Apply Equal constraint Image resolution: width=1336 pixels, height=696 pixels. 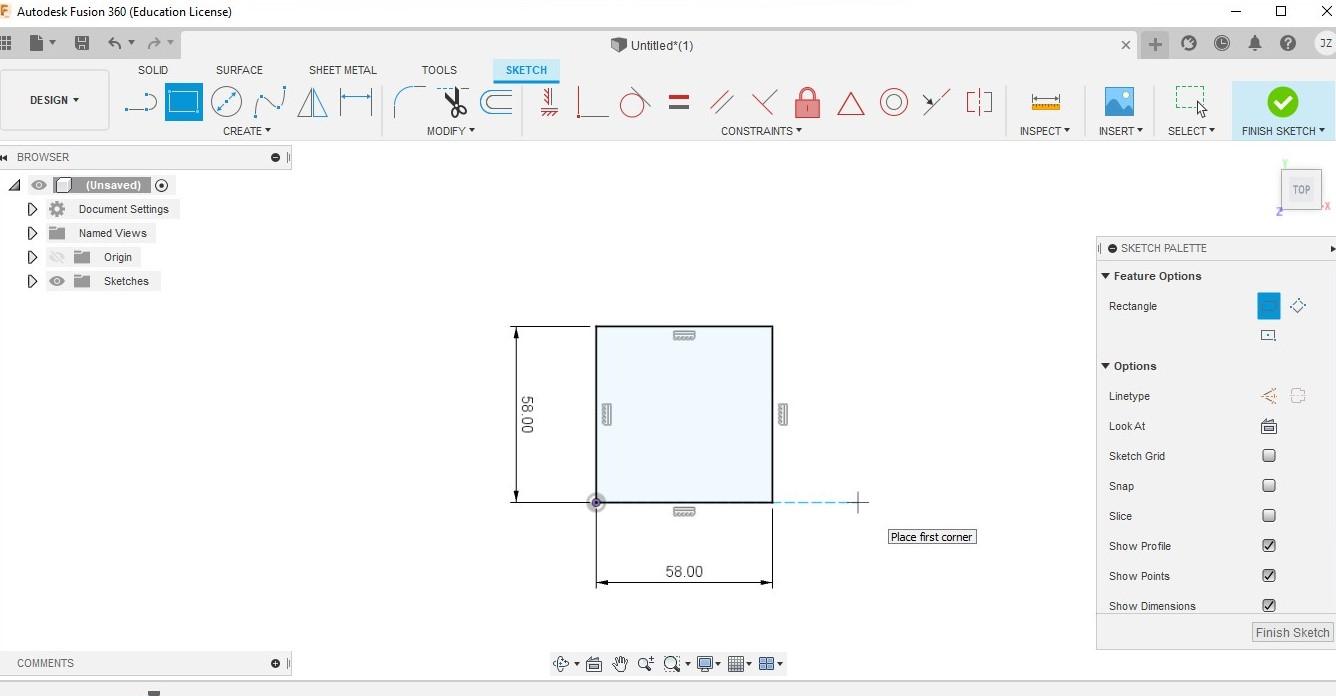[679, 102]
